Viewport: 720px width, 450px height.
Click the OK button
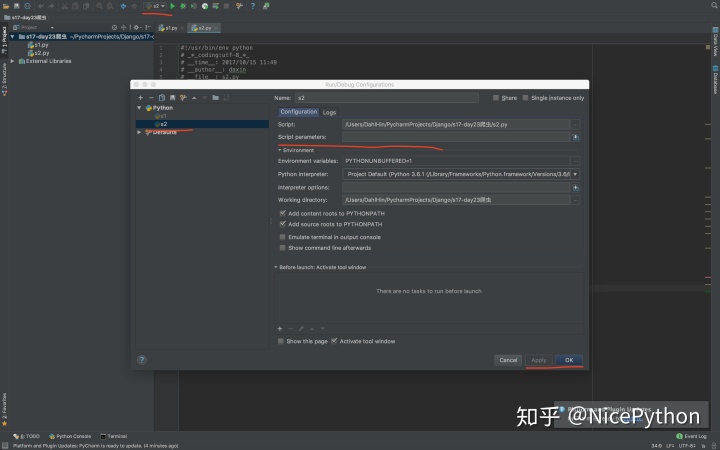(x=569, y=360)
